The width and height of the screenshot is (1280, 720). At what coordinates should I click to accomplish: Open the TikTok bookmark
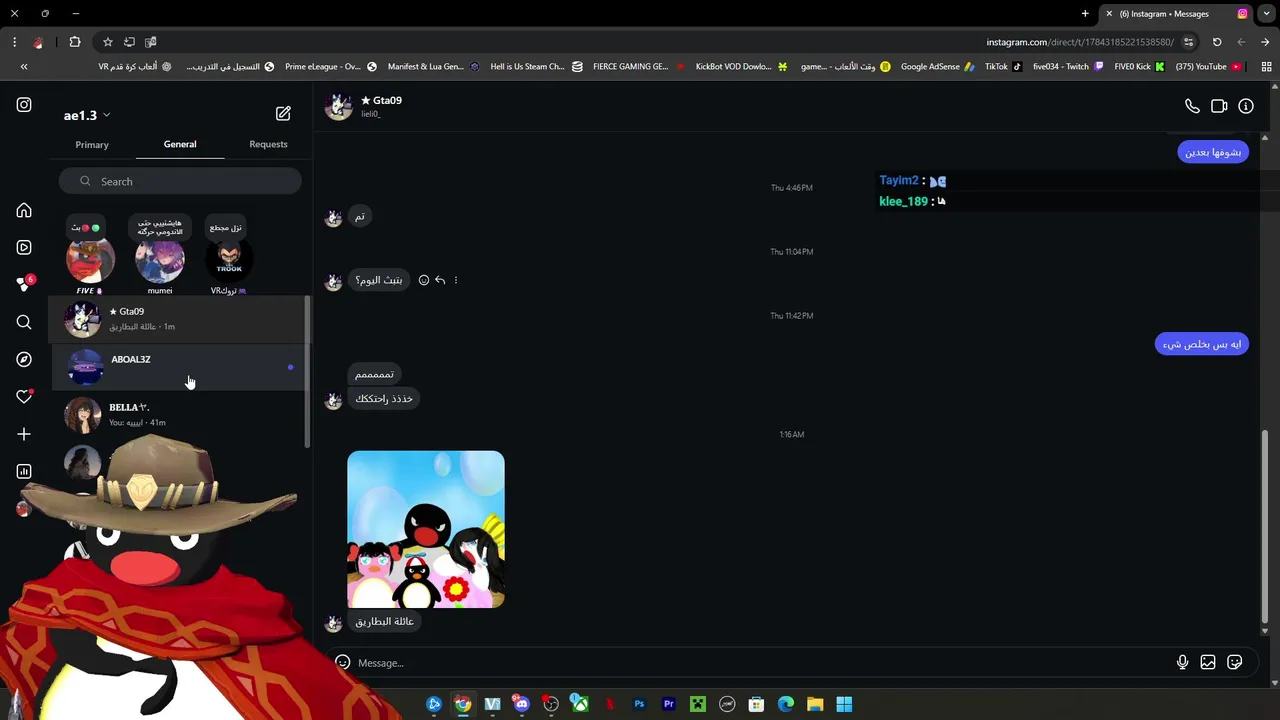1003,67
